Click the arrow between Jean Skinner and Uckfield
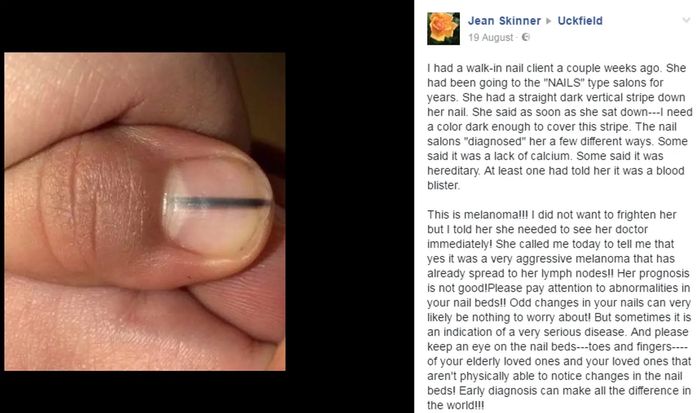Viewport: 700px width, 413px height. pyautogui.click(x=549, y=21)
